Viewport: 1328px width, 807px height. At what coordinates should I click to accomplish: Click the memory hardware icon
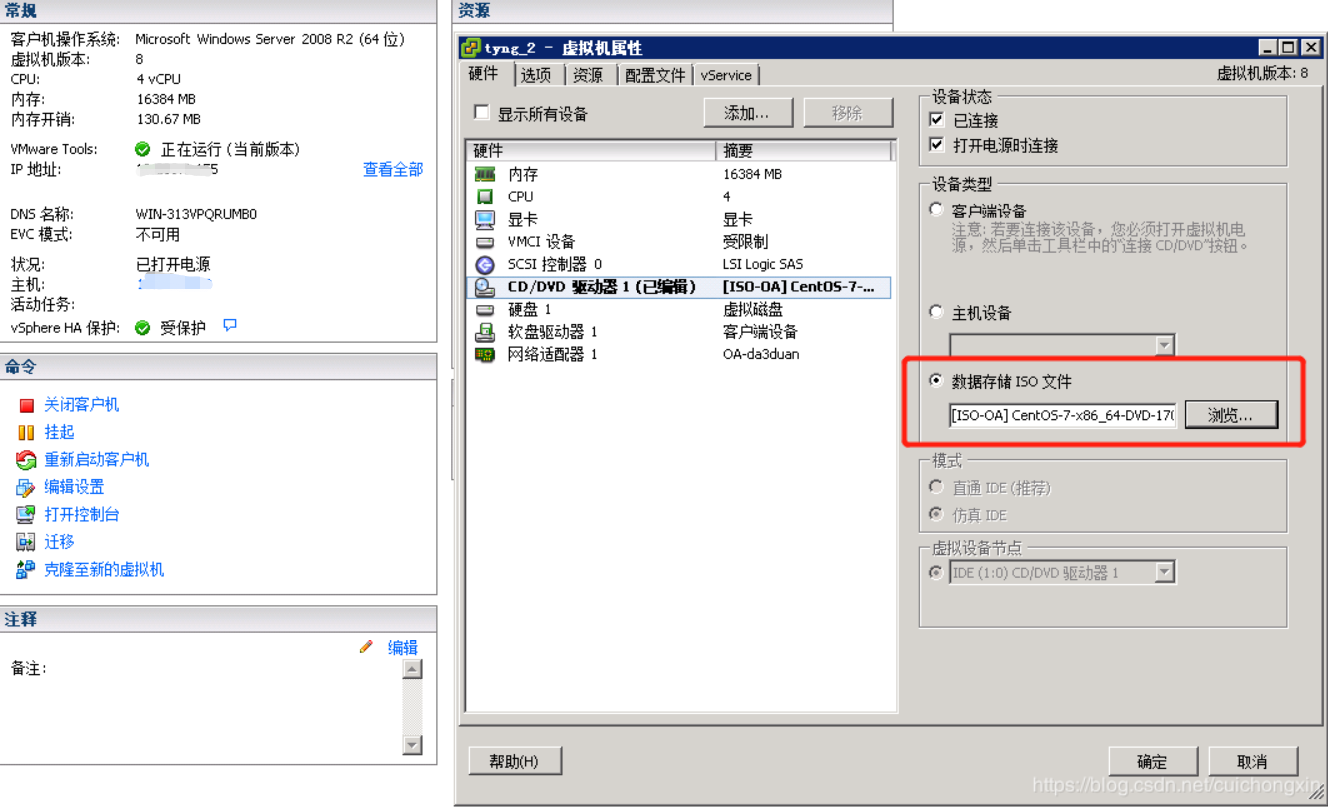485,174
